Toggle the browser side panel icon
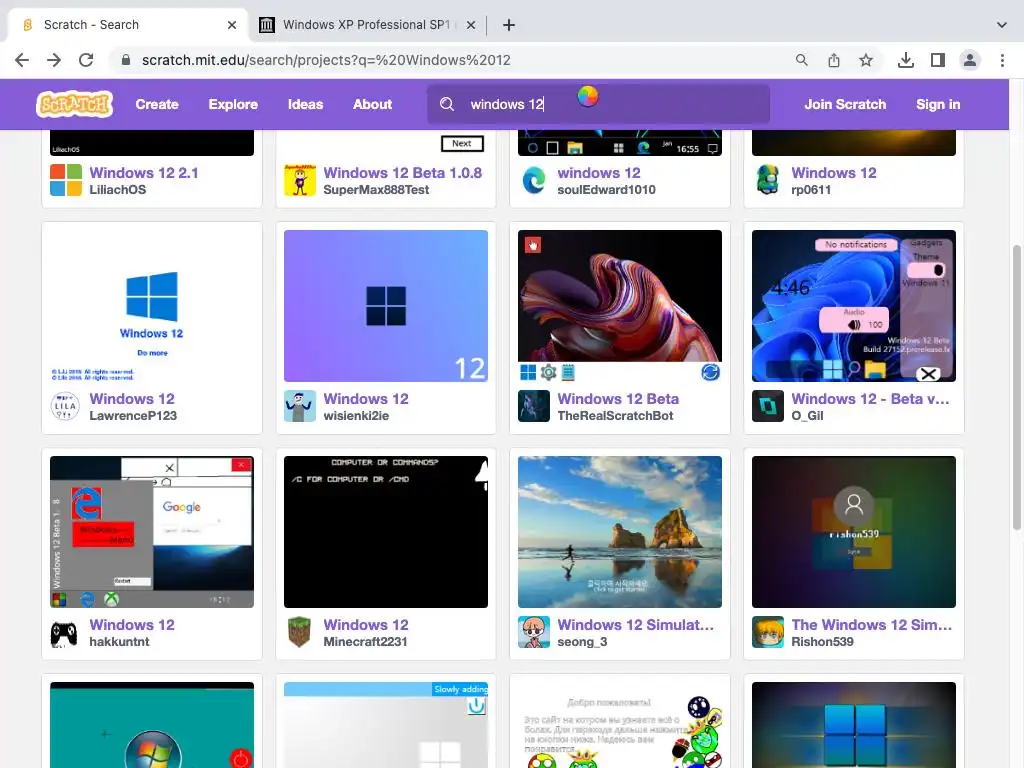Viewport: 1024px width, 768px height. point(938,60)
